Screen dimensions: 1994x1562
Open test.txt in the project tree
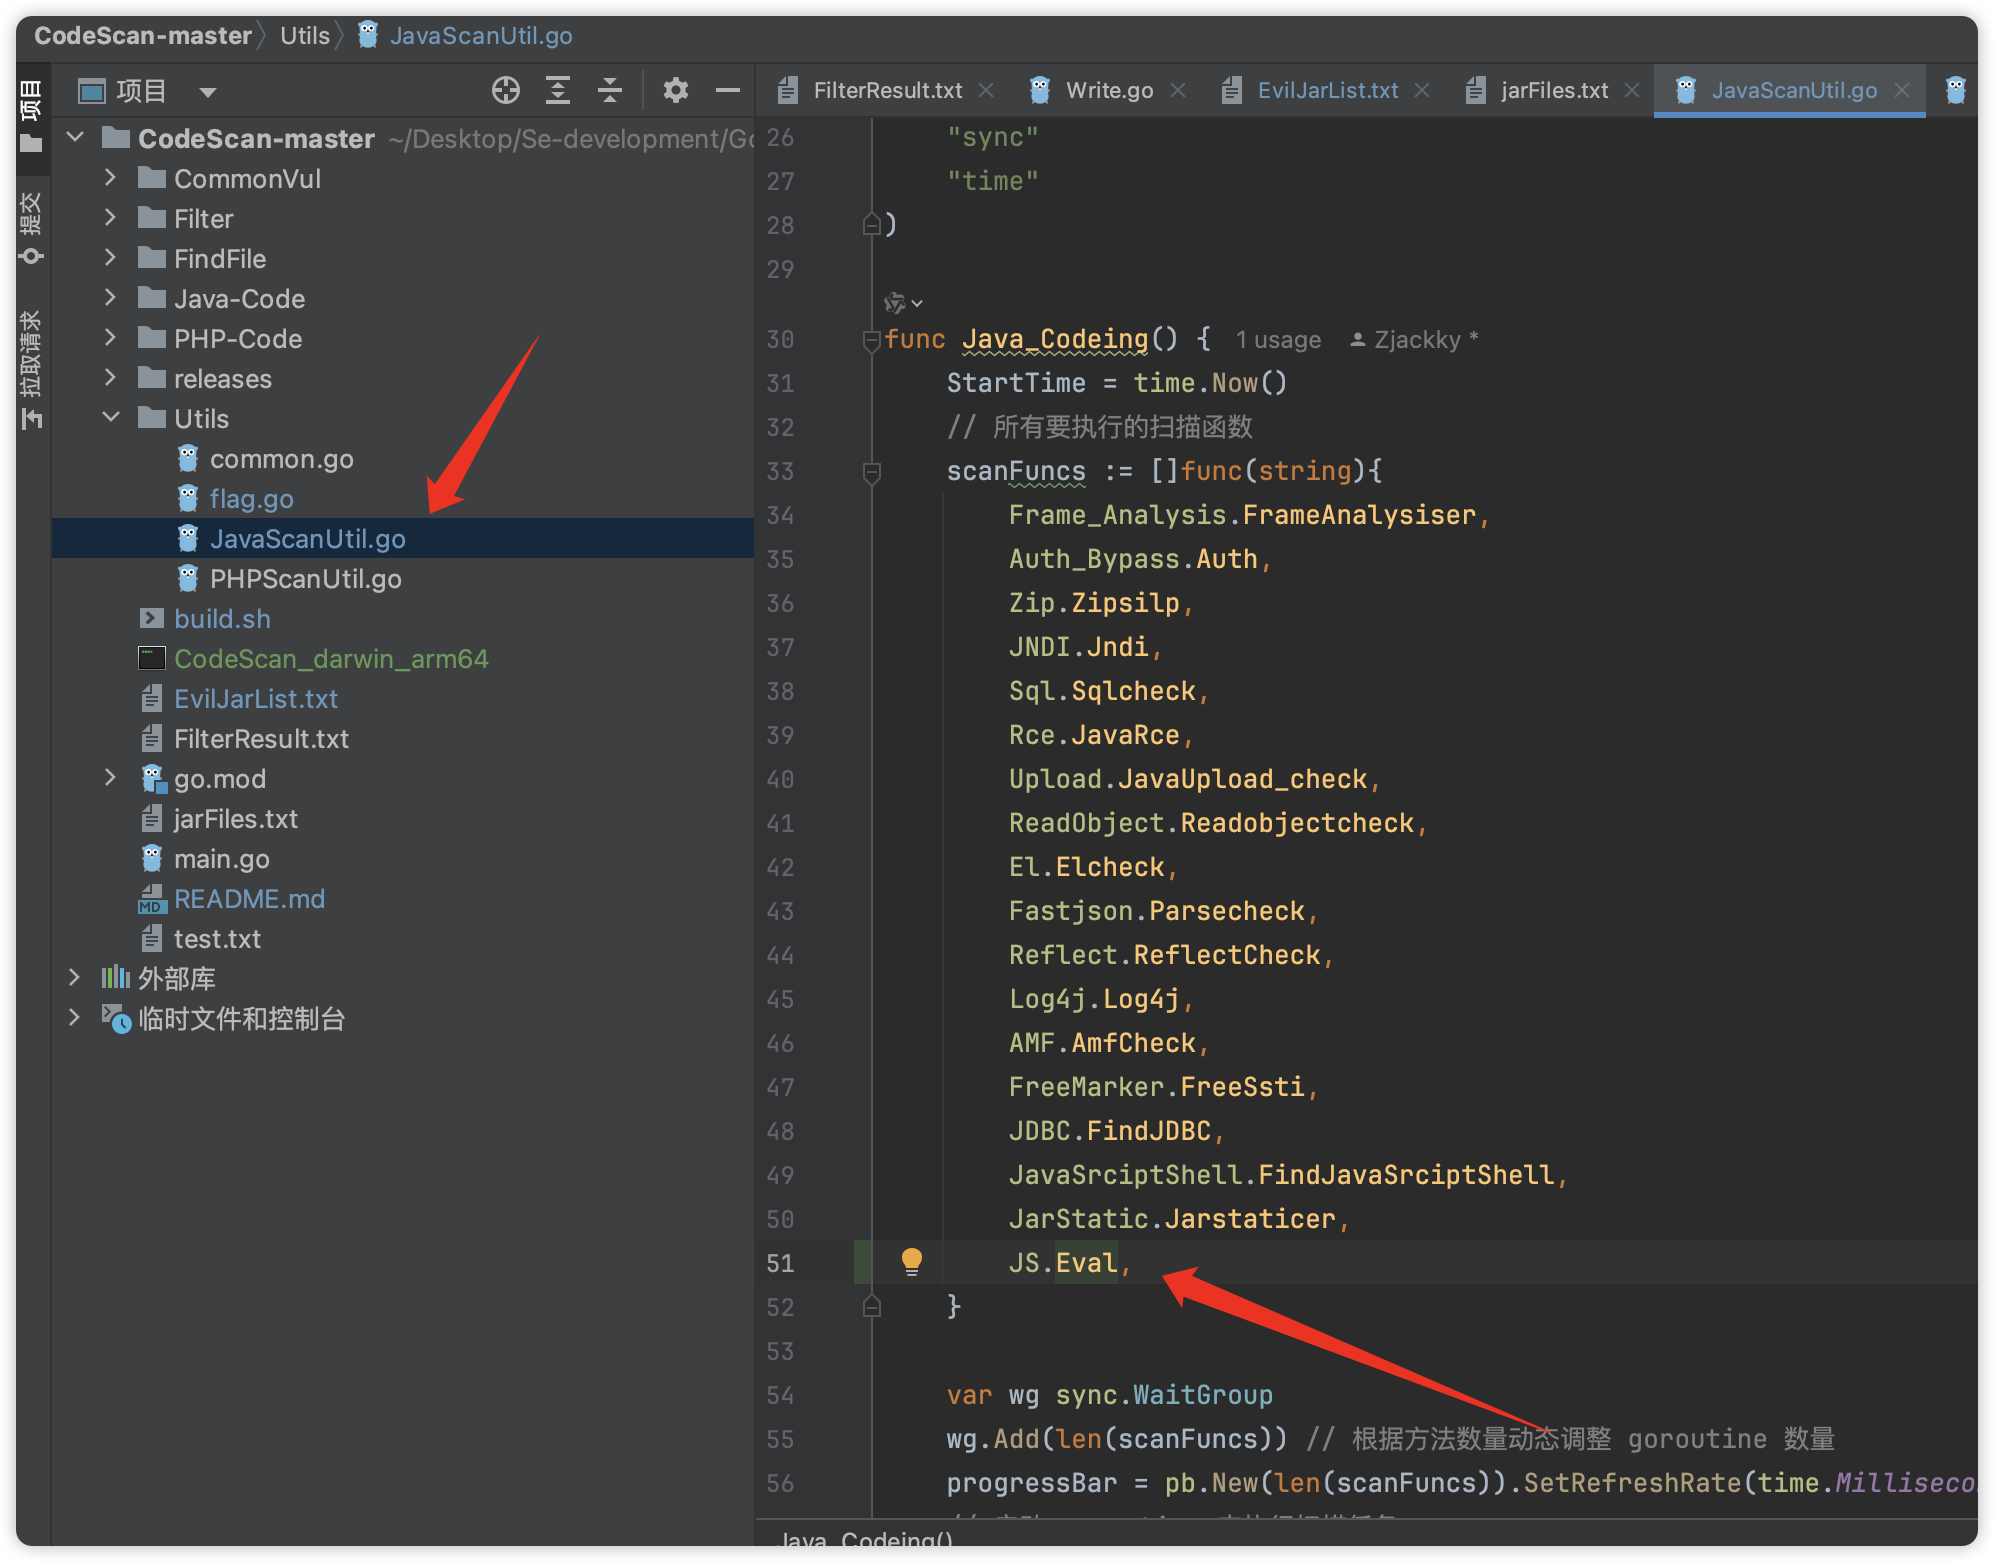216,939
